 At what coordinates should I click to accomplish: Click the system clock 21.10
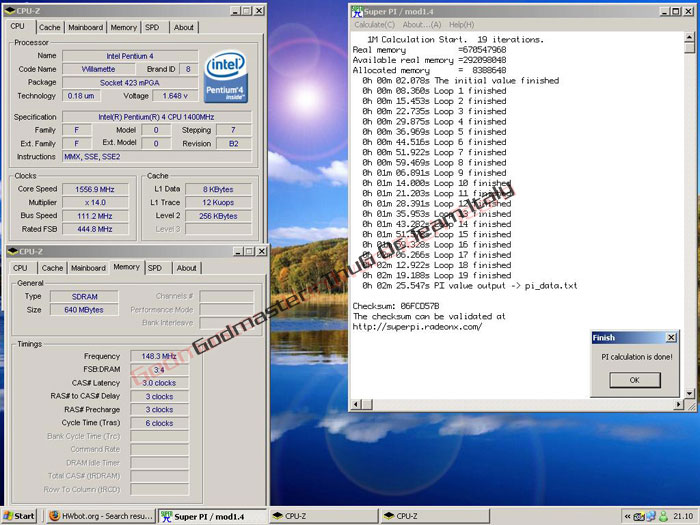683,516
